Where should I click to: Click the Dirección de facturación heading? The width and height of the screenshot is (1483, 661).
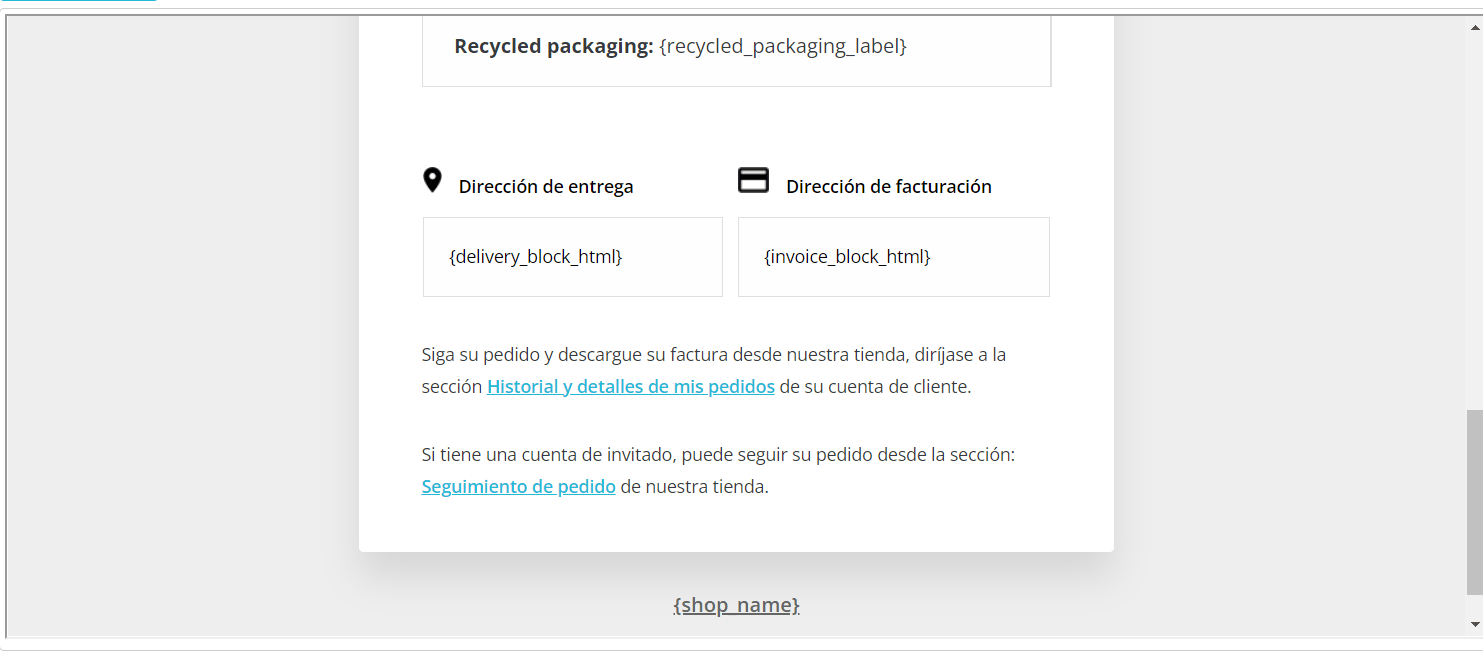pos(889,187)
